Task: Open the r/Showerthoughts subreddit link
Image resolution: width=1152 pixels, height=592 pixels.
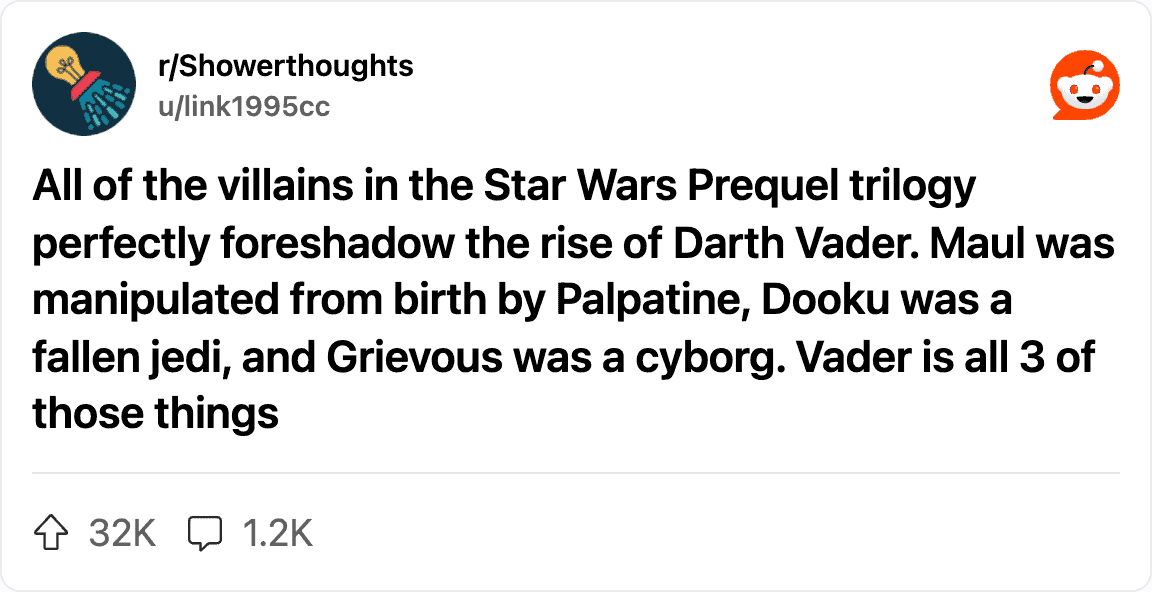Action: (x=286, y=66)
